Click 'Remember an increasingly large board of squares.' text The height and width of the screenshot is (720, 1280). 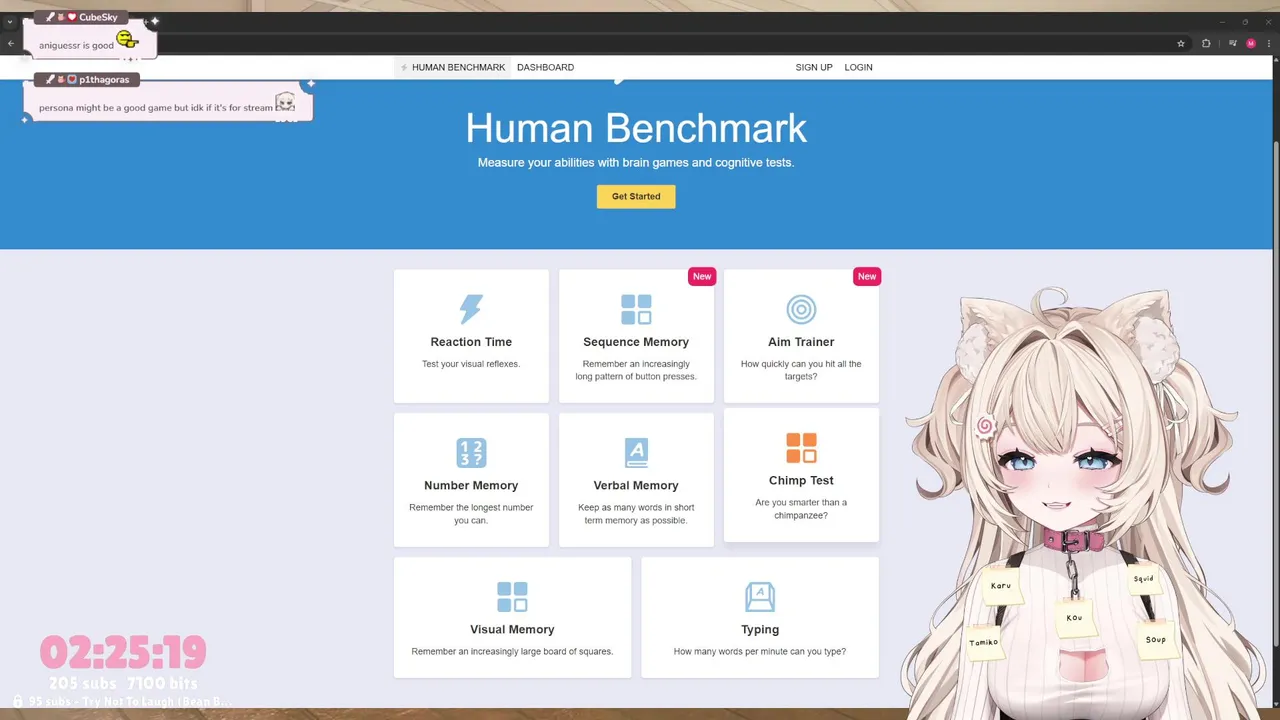click(x=512, y=652)
